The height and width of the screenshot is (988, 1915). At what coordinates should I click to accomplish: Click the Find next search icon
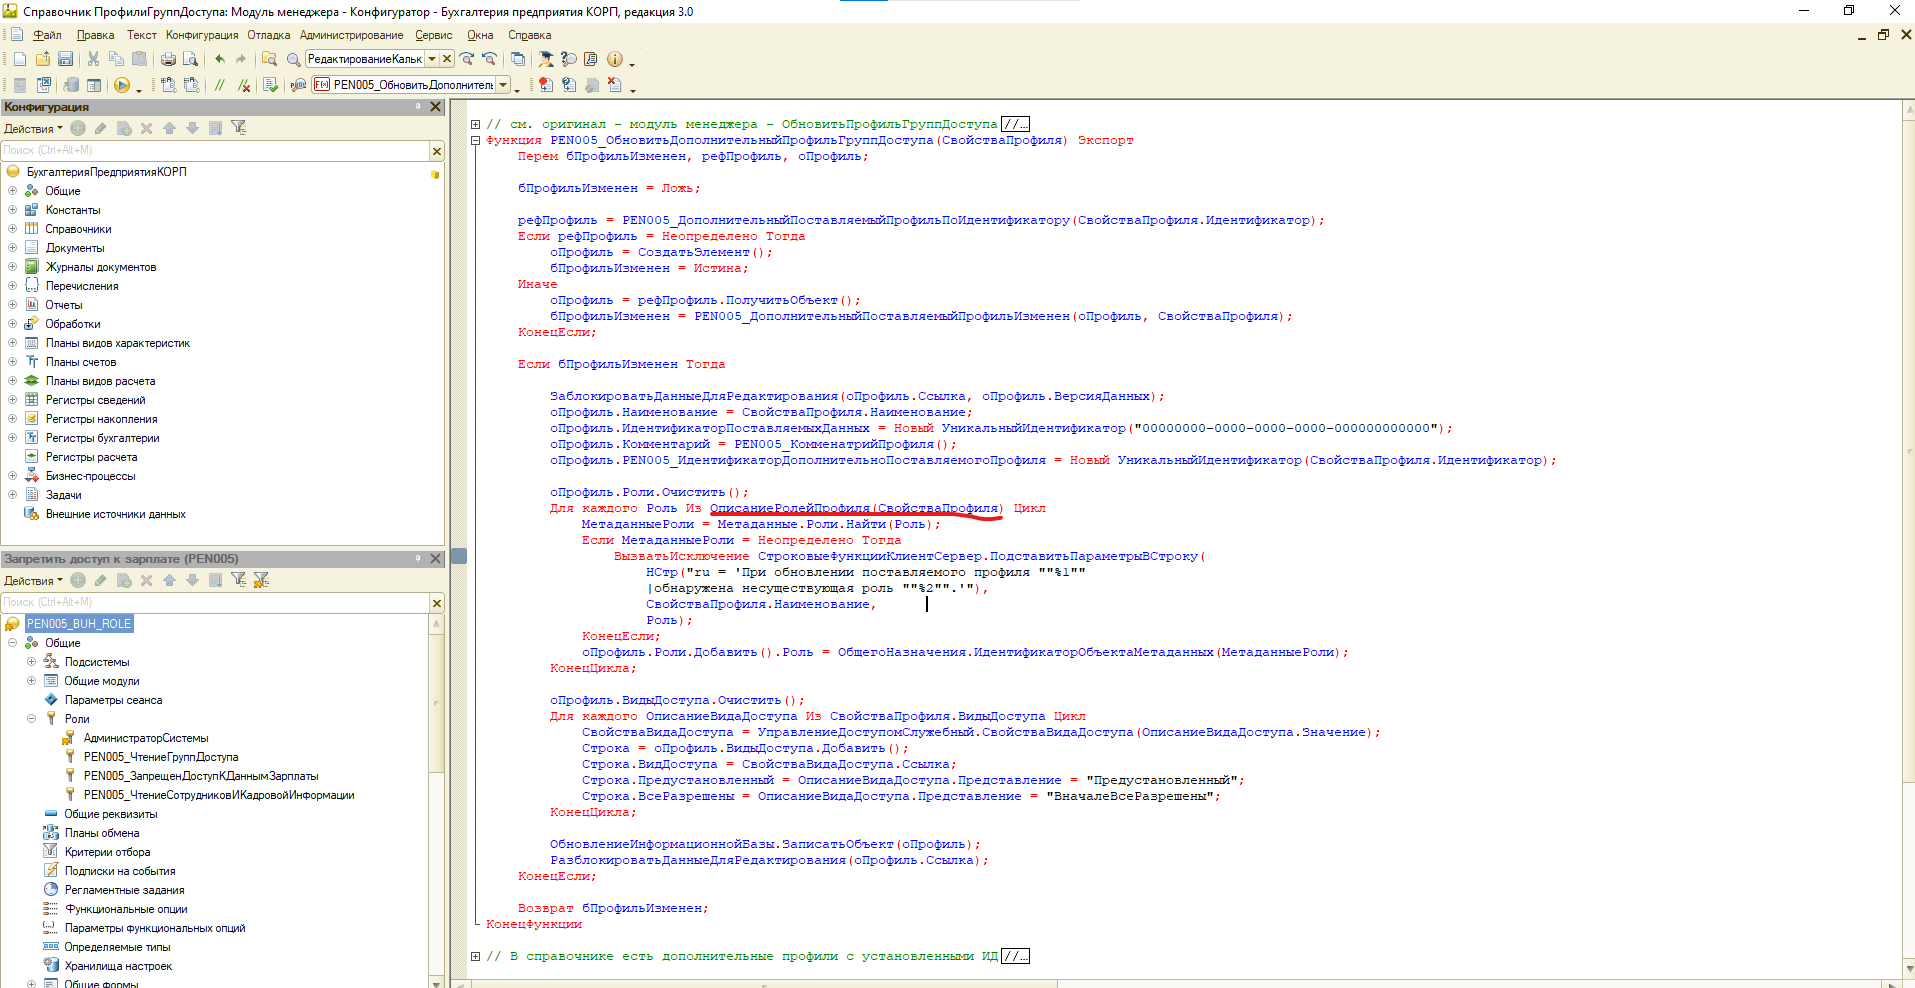467,59
